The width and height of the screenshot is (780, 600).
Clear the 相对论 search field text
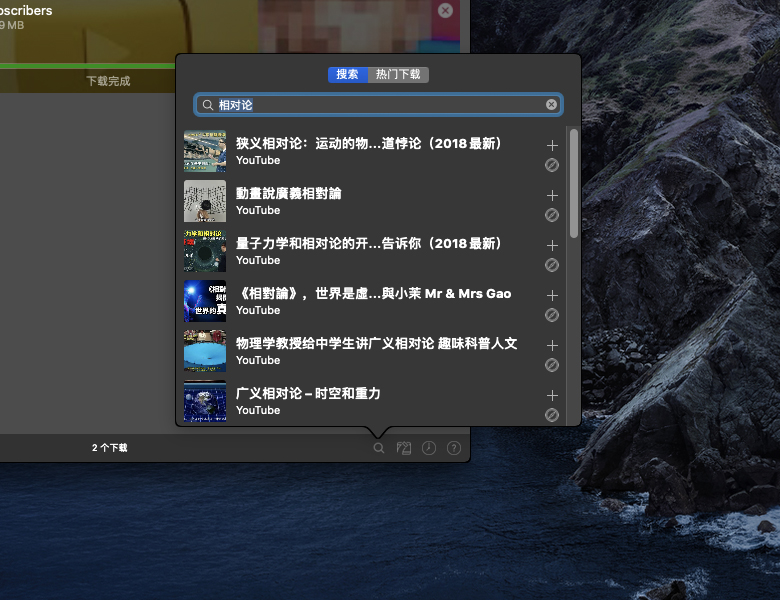[551, 104]
